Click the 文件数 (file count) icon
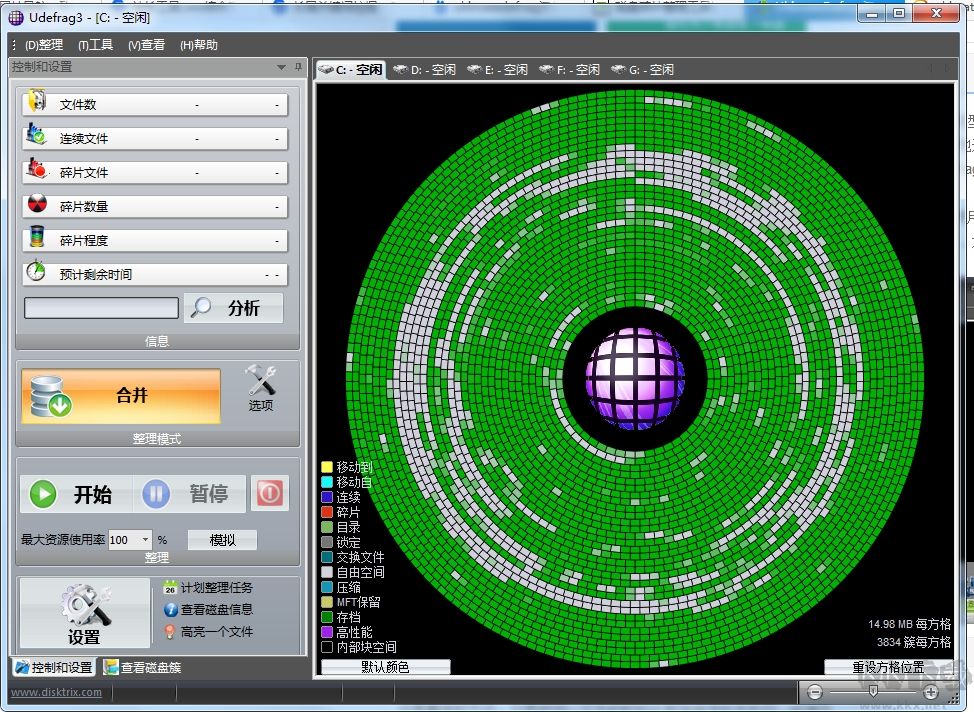974x712 pixels. 37,100
